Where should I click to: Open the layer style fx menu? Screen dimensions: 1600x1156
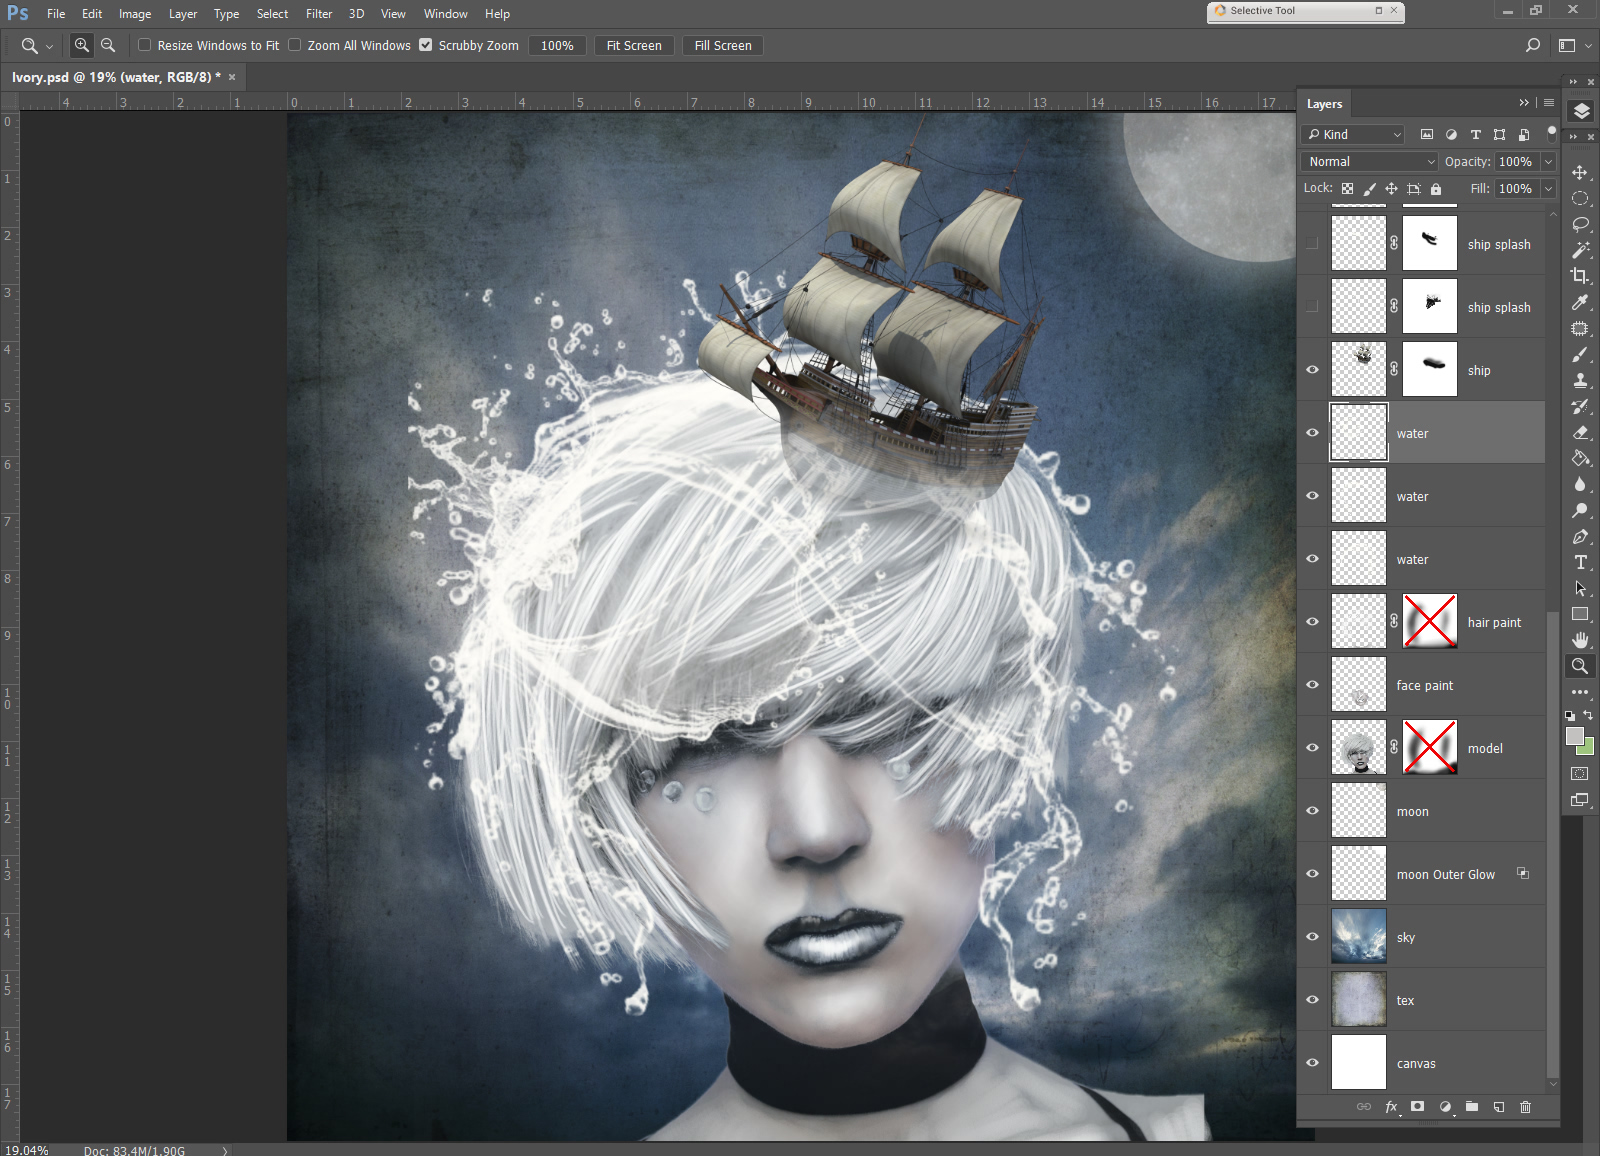[1391, 1106]
